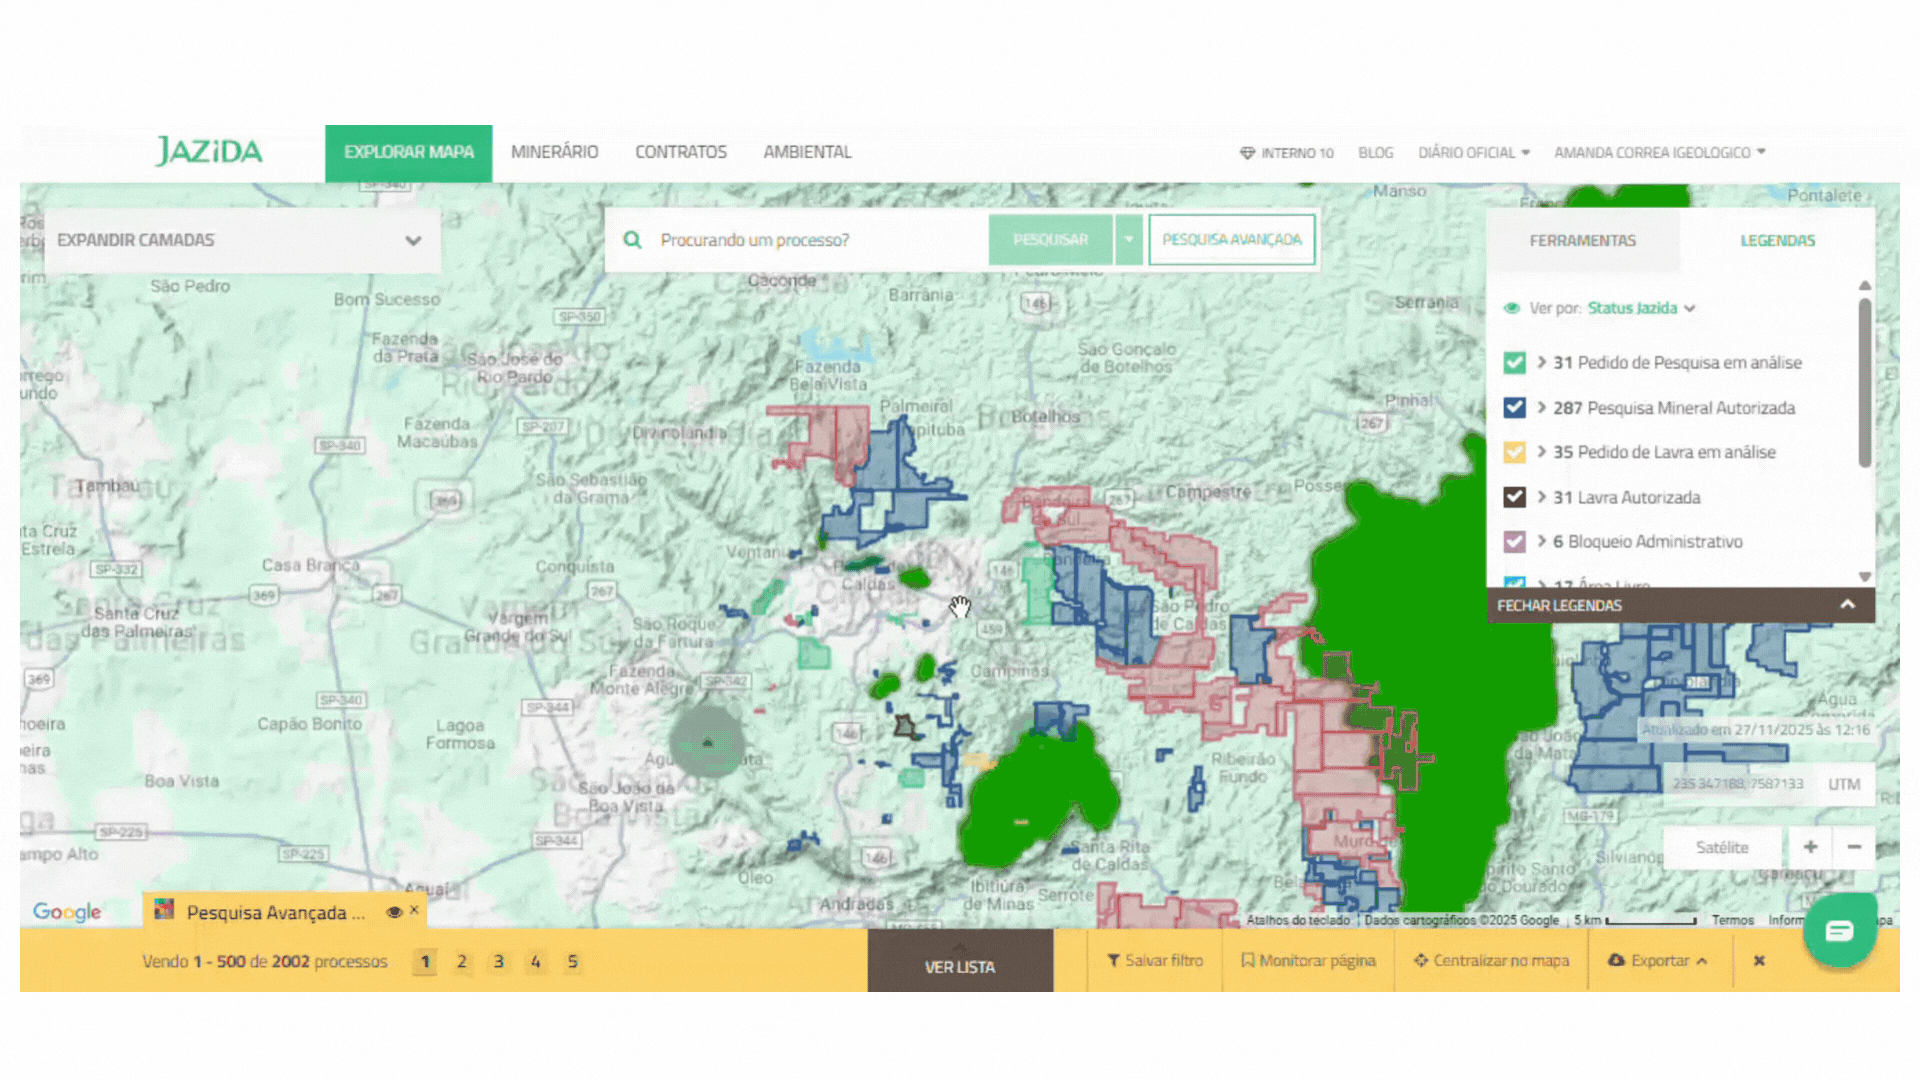Open the Status Jazida view dropdown
This screenshot has height=1080, width=1920.
1641,308
